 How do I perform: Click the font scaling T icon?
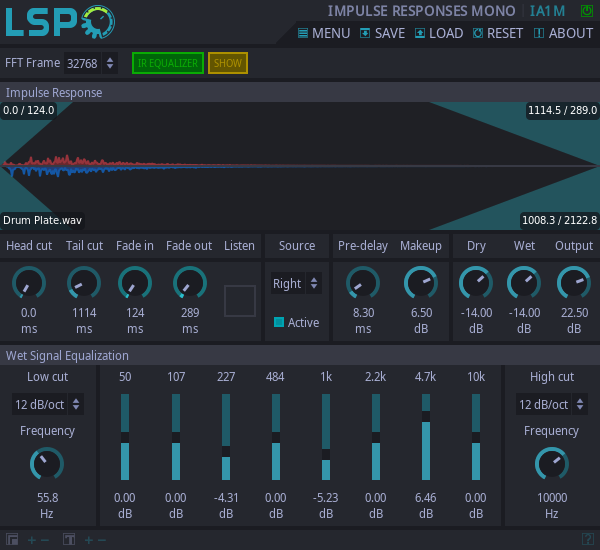[69, 540]
